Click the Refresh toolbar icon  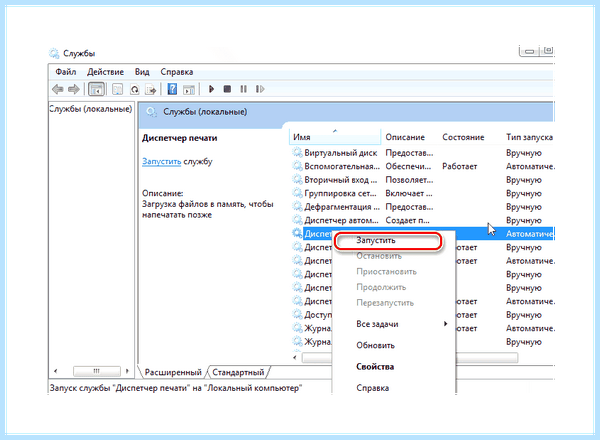click(x=134, y=90)
